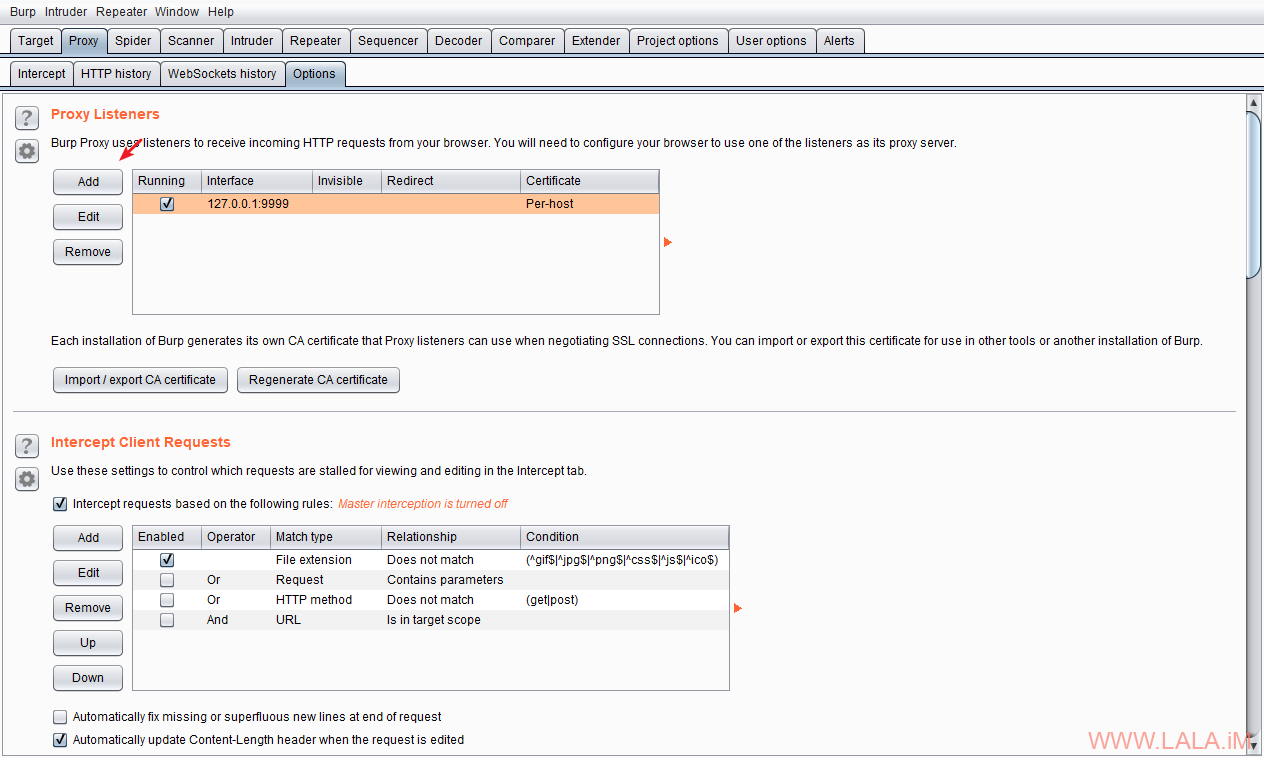The image size is (1264, 758).
Task: Enable the Contains parameters rule checkbox
Action: [167, 580]
